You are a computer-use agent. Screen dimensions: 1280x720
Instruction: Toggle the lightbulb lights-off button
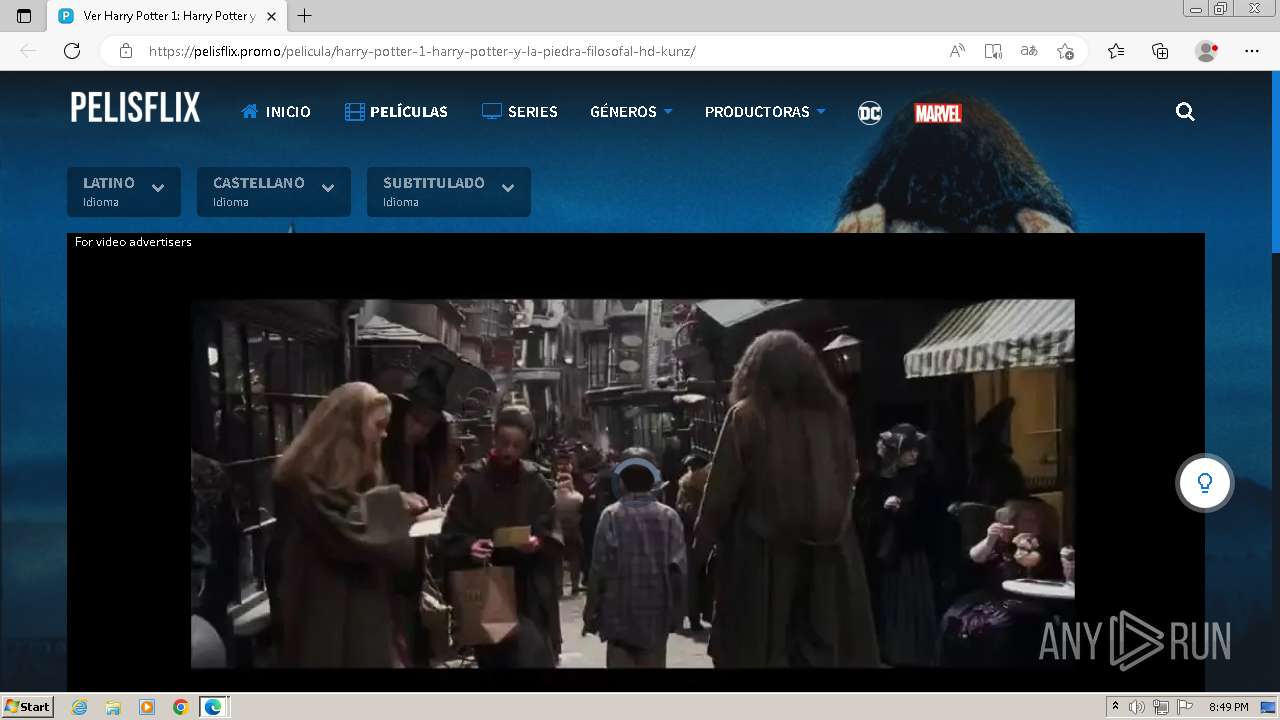pyautogui.click(x=1205, y=483)
